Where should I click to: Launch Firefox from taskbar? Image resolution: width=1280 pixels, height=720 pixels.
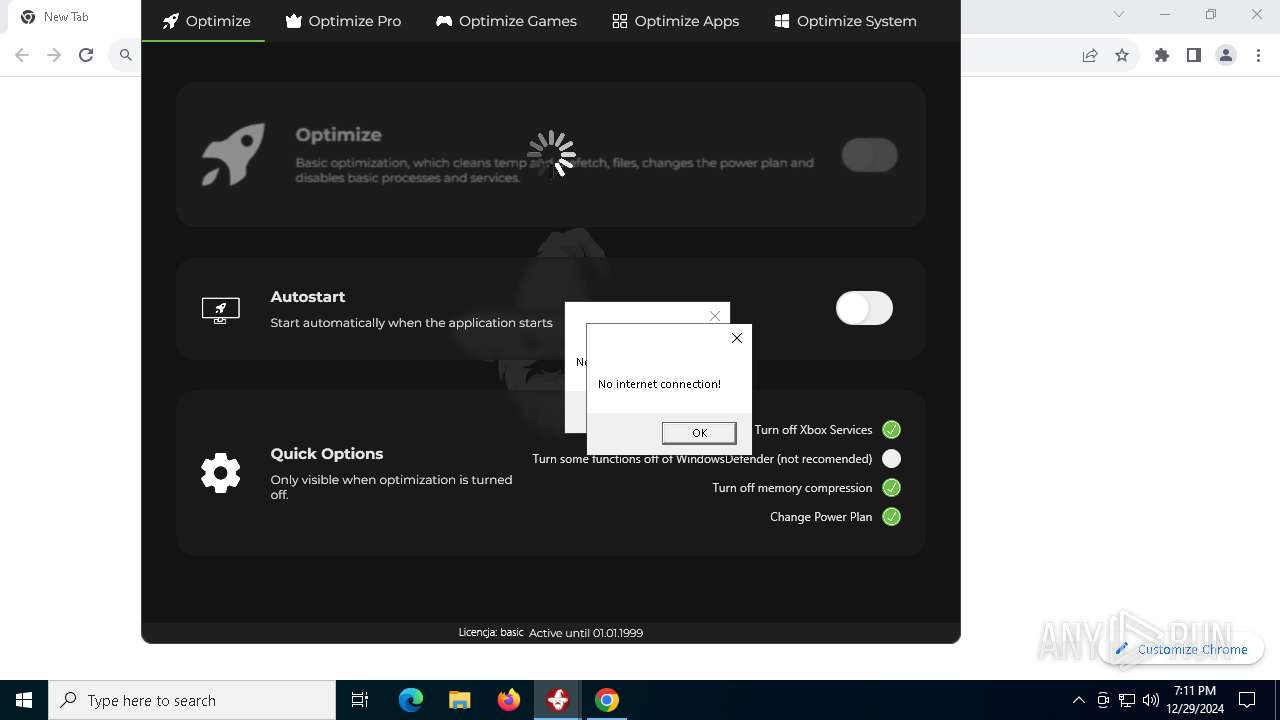click(509, 700)
